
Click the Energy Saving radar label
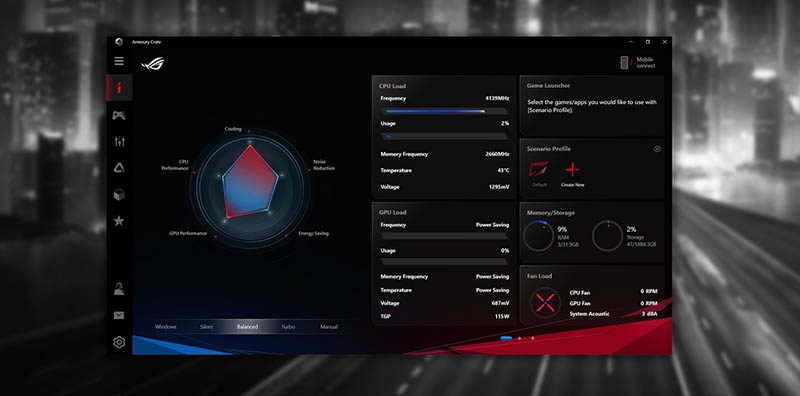coord(313,234)
